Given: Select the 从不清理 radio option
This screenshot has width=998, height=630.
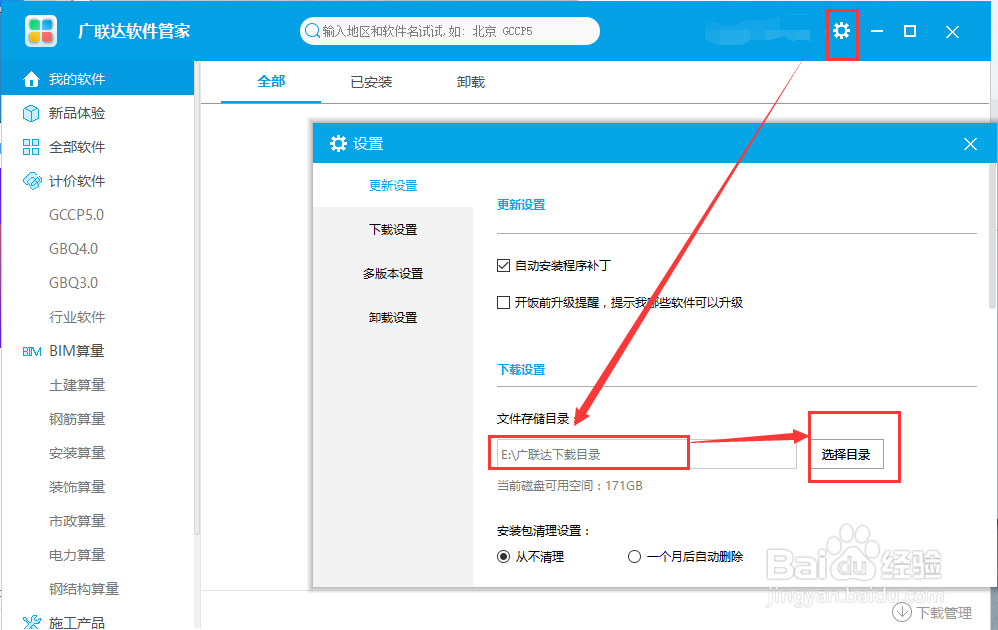Looking at the screenshot, I should coord(503,557).
